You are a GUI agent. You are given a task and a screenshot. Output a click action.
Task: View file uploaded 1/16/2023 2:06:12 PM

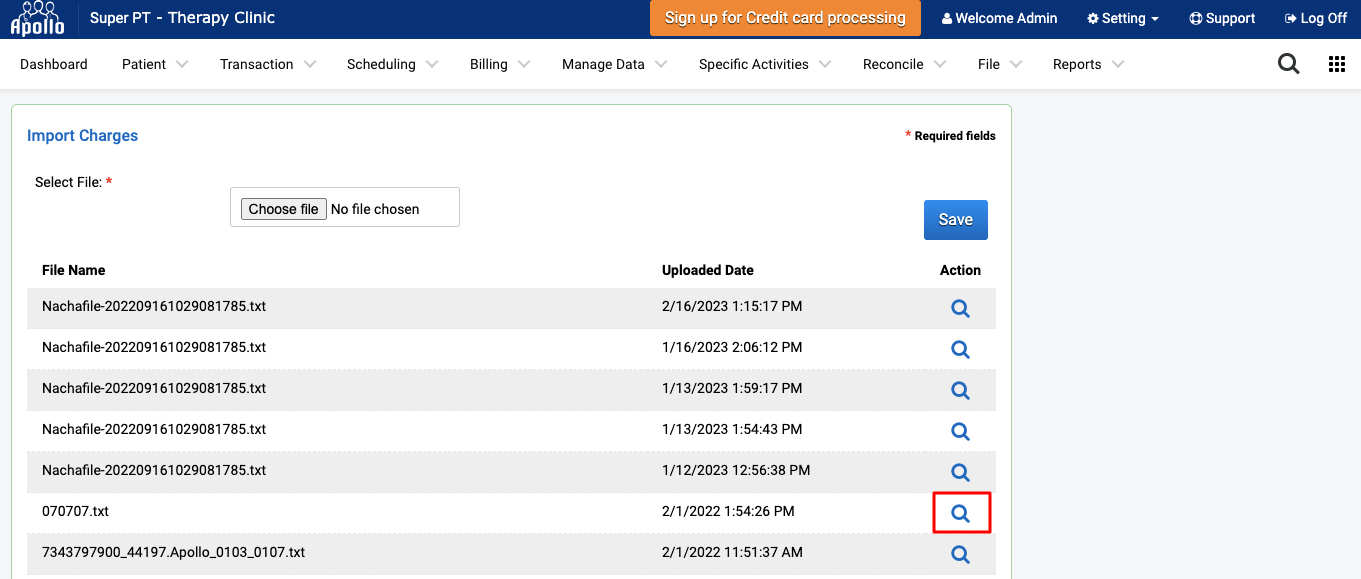pyautogui.click(x=960, y=349)
